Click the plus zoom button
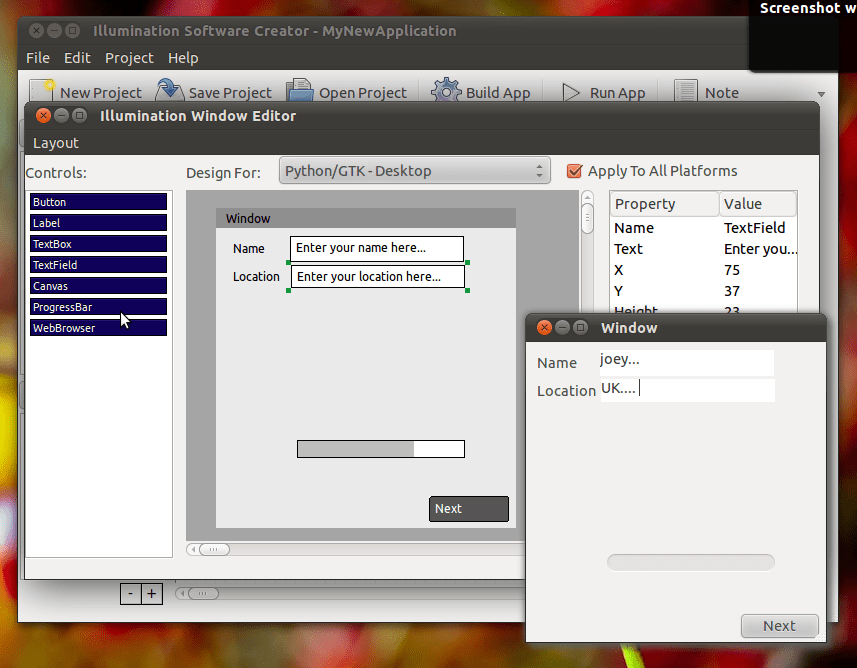The height and width of the screenshot is (668, 857). click(152, 594)
